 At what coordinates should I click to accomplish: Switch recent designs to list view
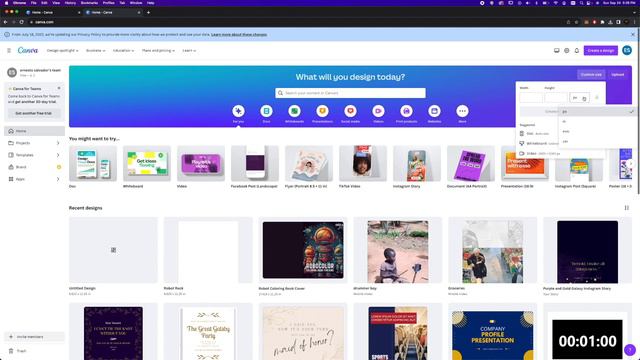coord(627,208)
